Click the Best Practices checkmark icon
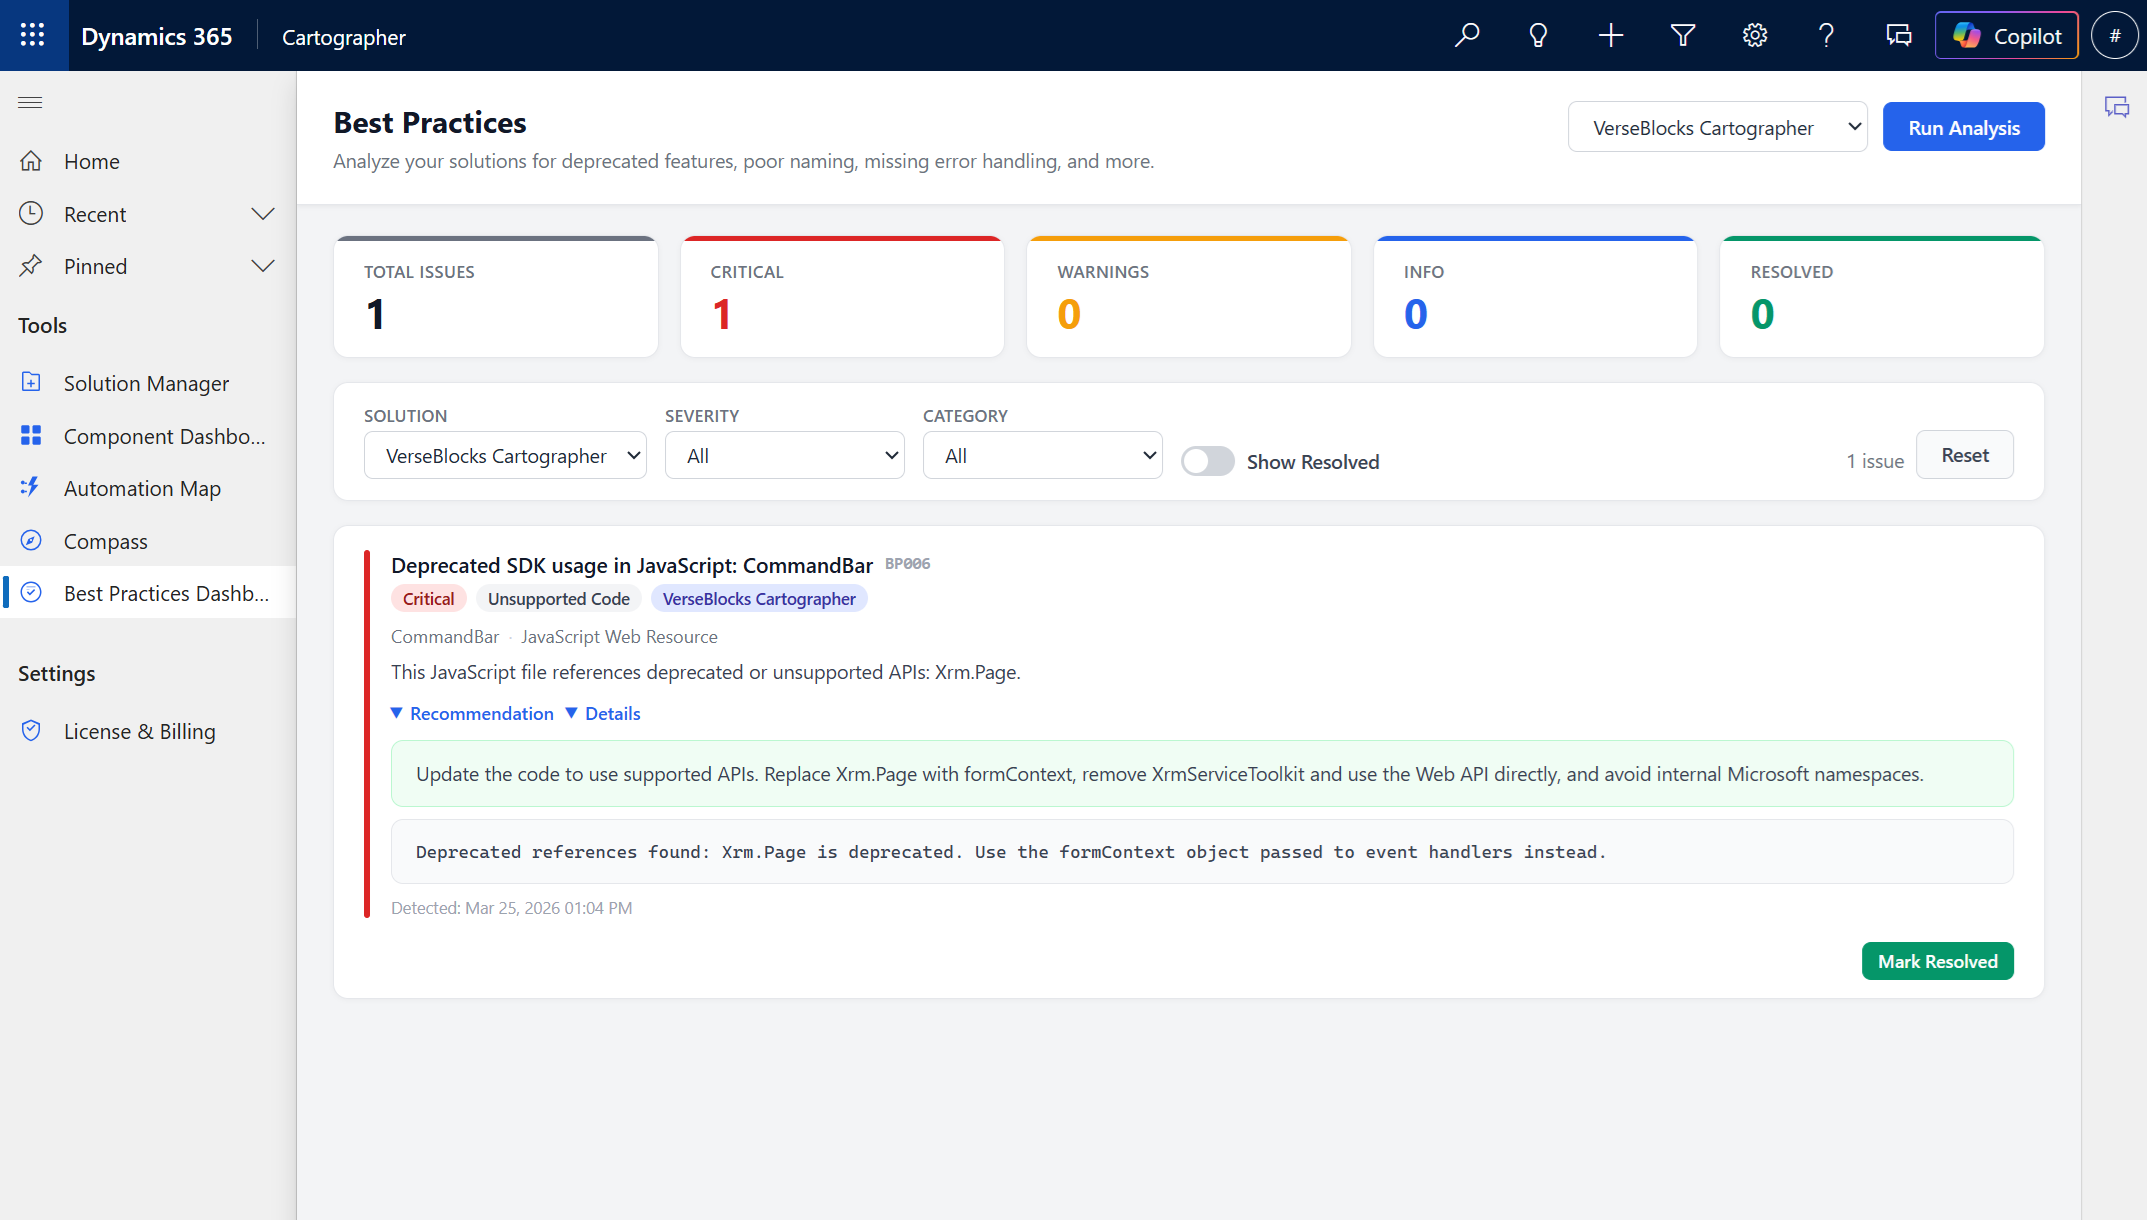The height and width of the screenshot is (1220, 2147). [x=31, y=592]
